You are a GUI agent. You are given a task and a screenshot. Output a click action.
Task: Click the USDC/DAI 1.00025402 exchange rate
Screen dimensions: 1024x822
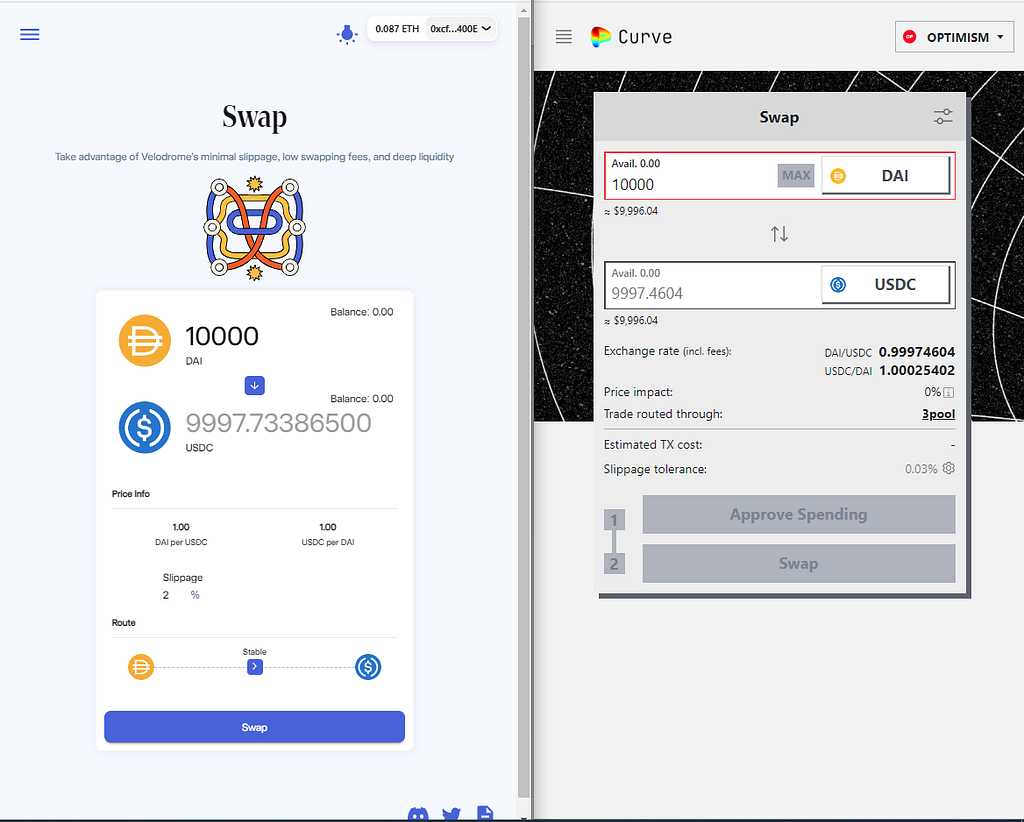917,370
